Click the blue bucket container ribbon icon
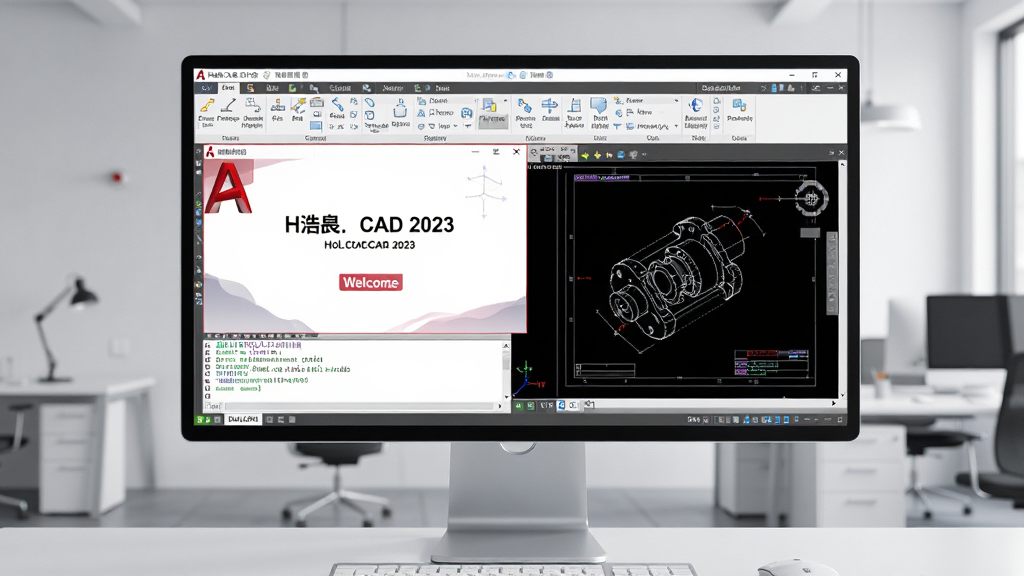 [400, 108]
